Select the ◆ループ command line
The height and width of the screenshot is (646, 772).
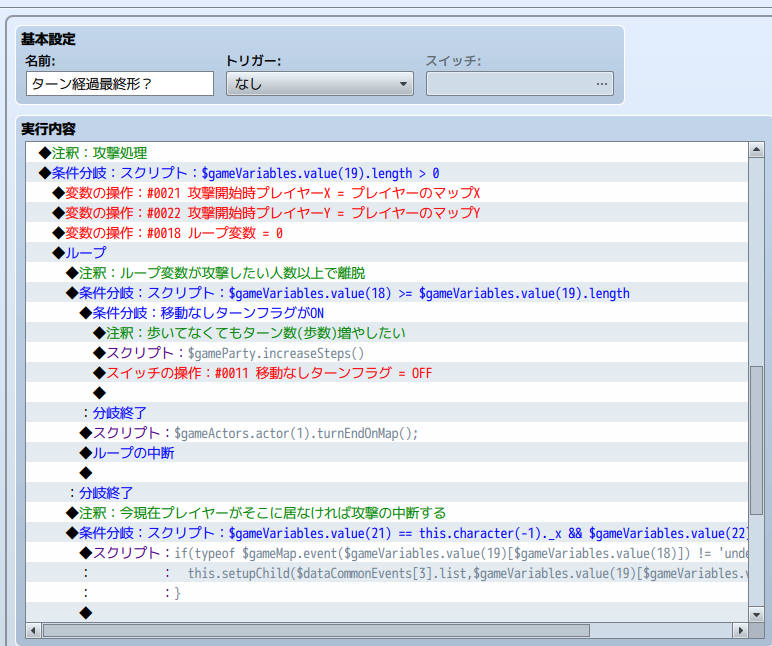[x=84, y=253]
